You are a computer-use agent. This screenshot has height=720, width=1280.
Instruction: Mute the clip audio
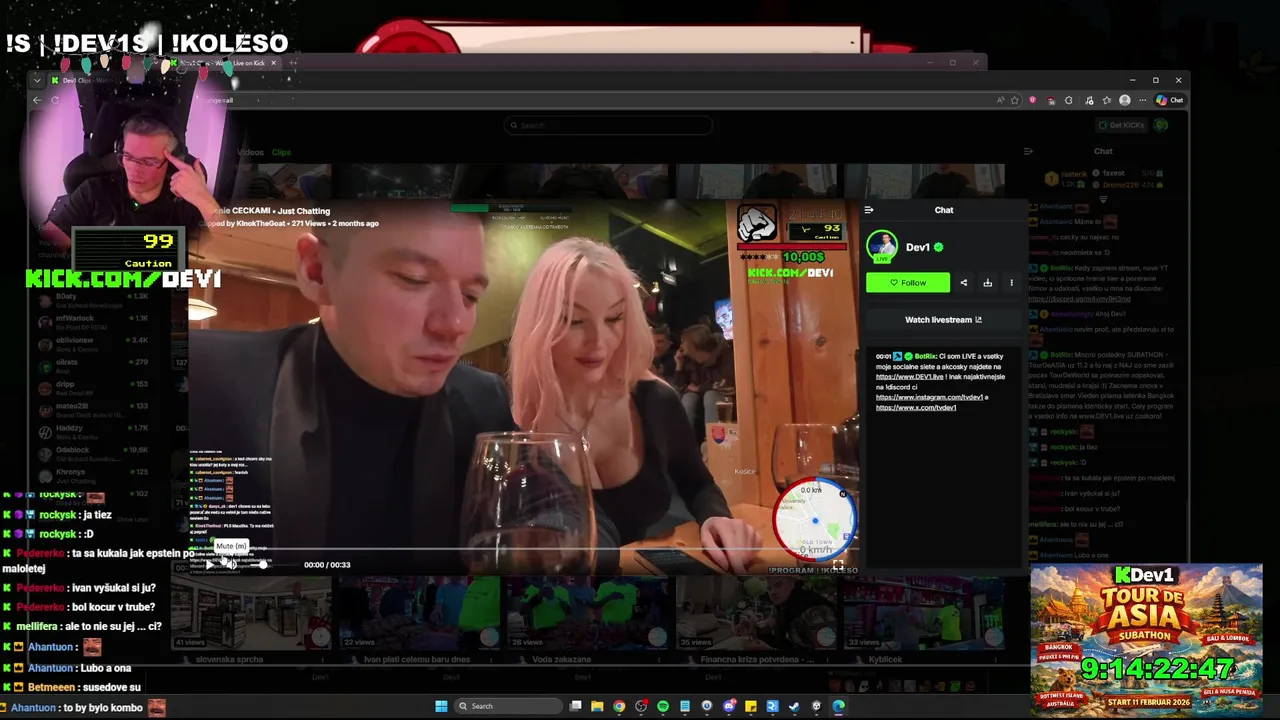point(232,565)
